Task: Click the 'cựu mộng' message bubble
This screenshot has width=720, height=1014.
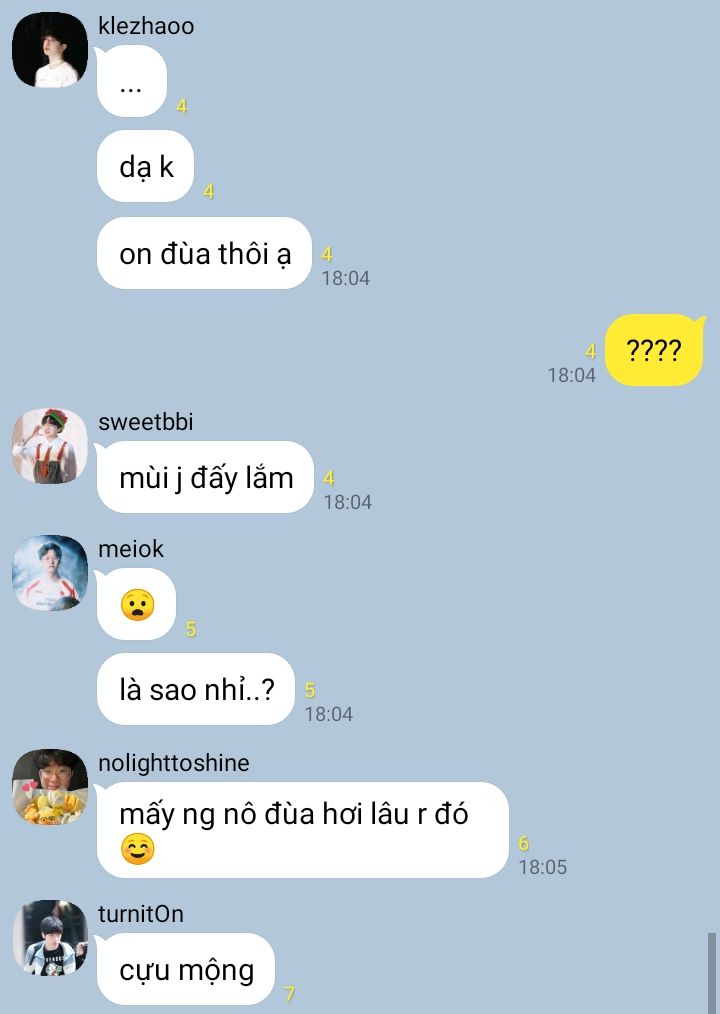Action: (x=186, y=969)
